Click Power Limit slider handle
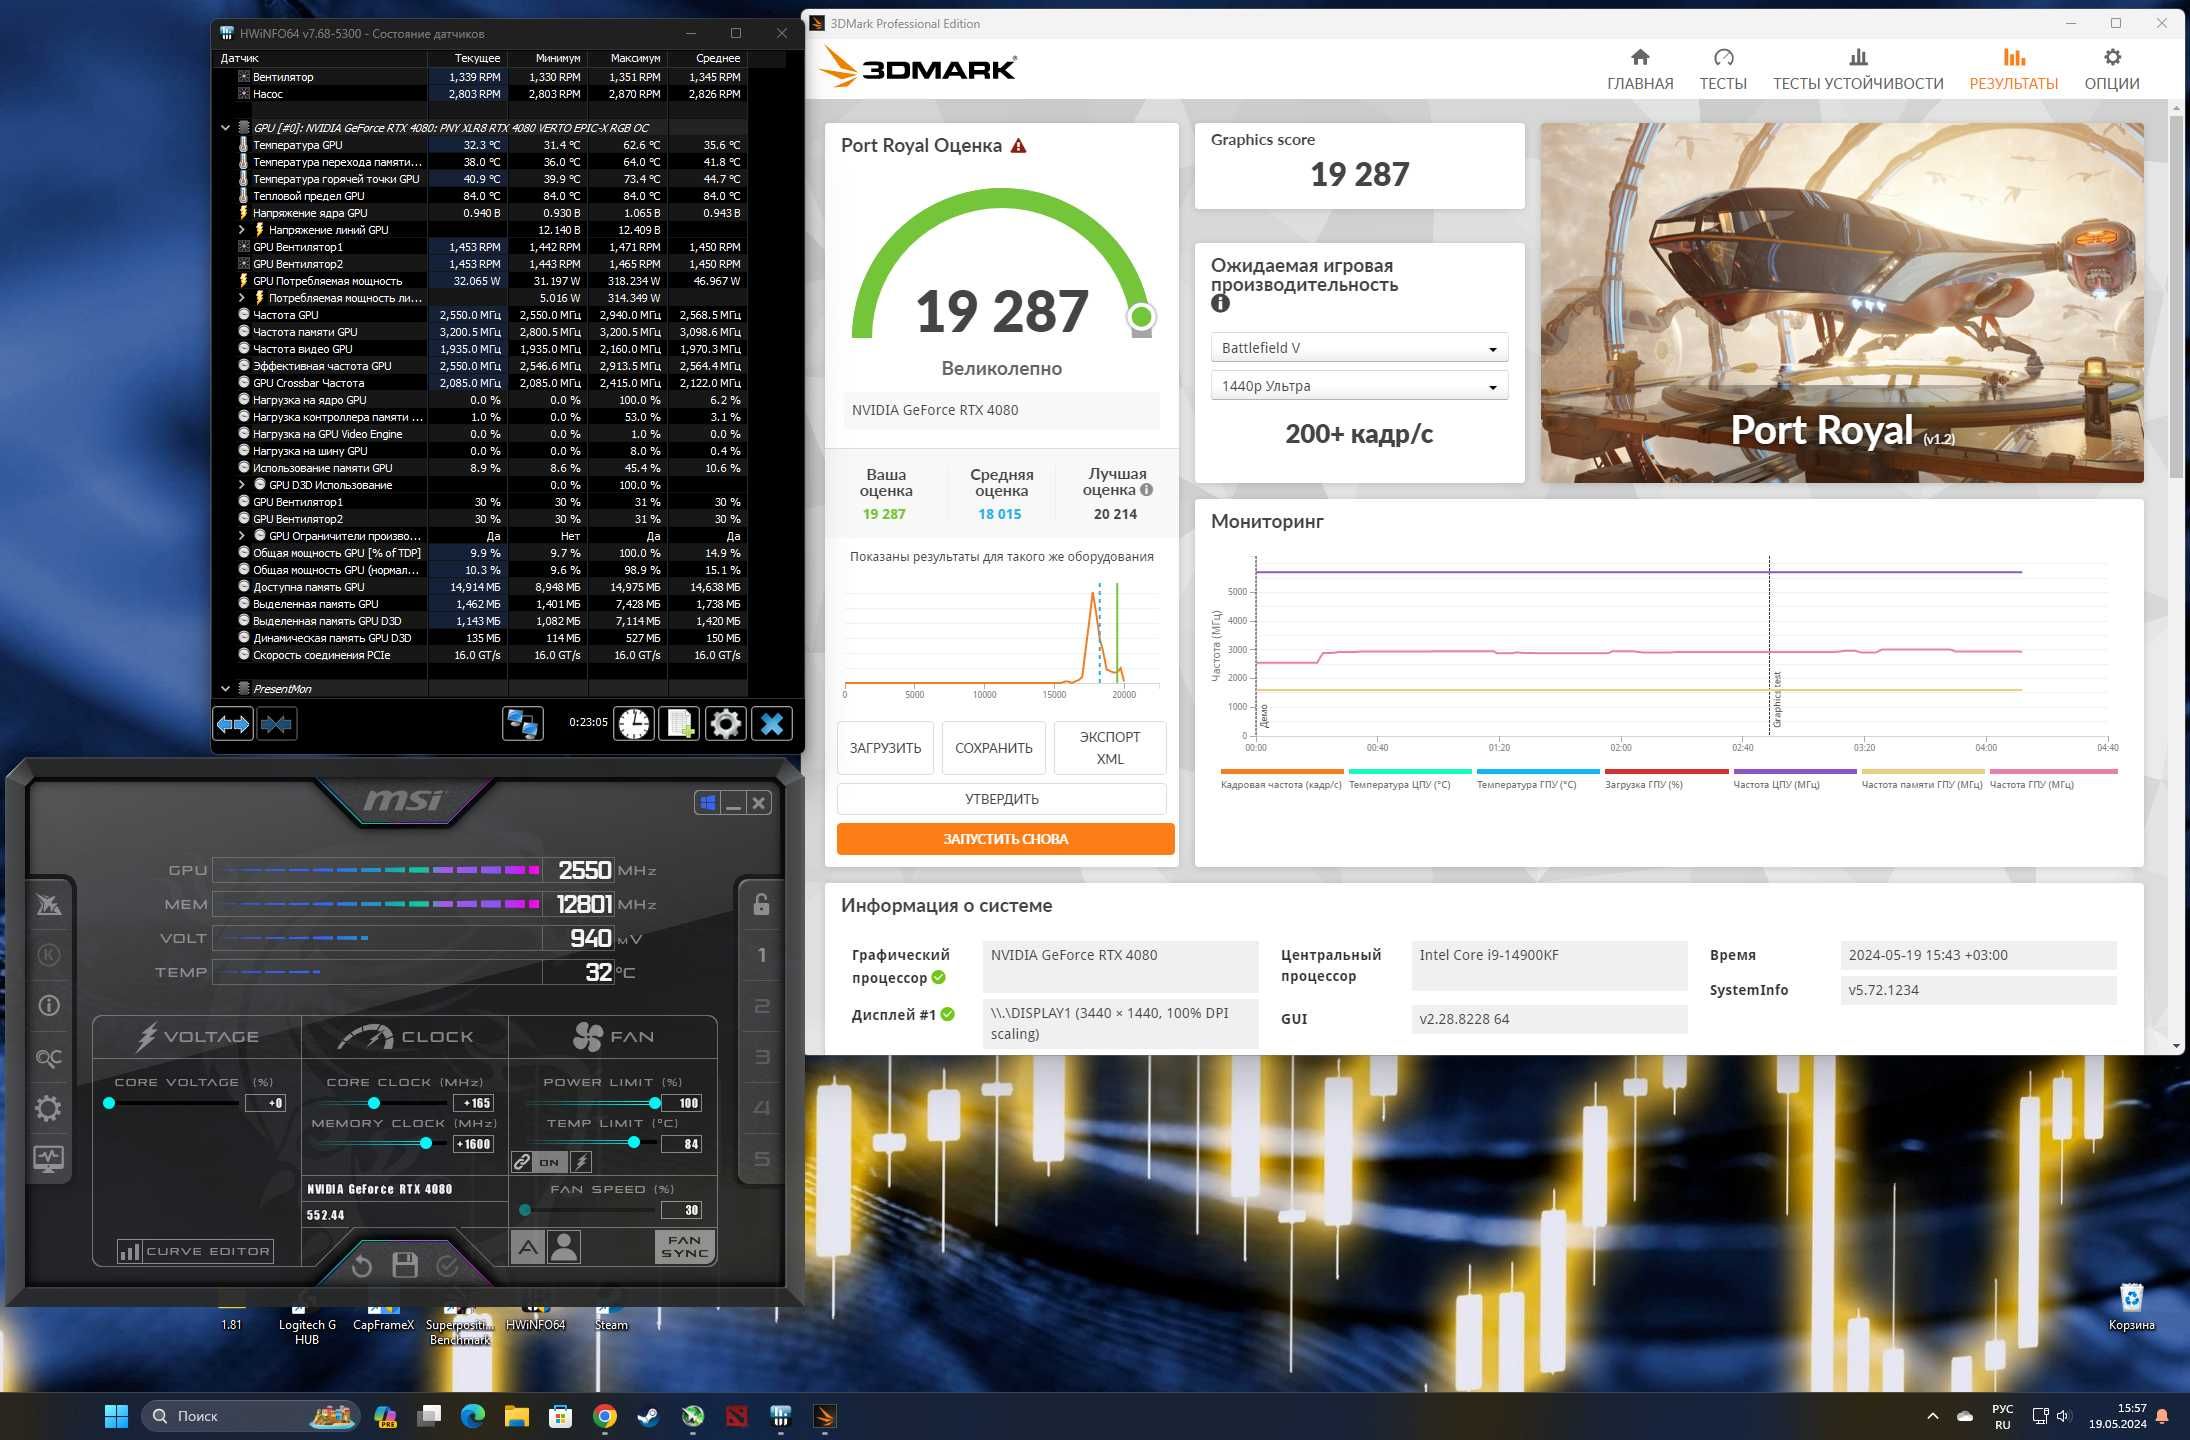 coord(655,1103)
